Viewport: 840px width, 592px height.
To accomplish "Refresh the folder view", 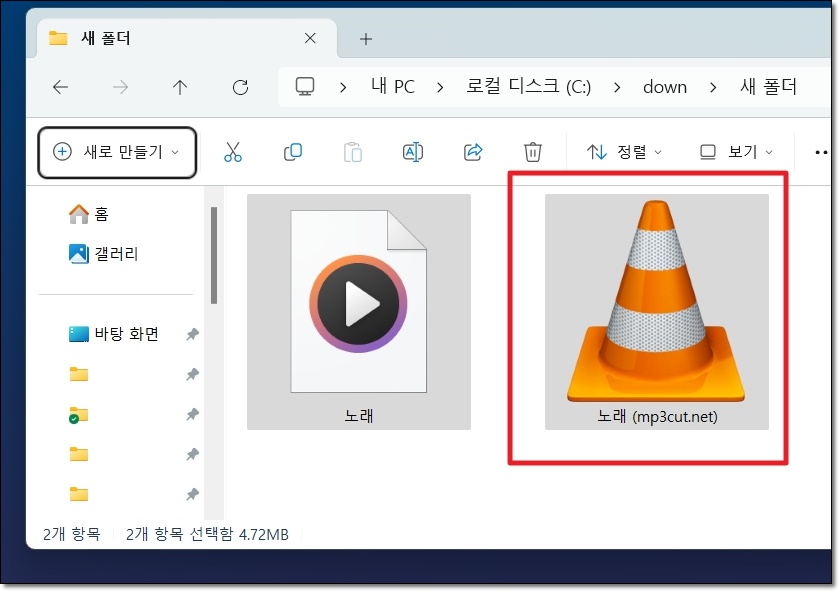I will click(x=240, y=87).
